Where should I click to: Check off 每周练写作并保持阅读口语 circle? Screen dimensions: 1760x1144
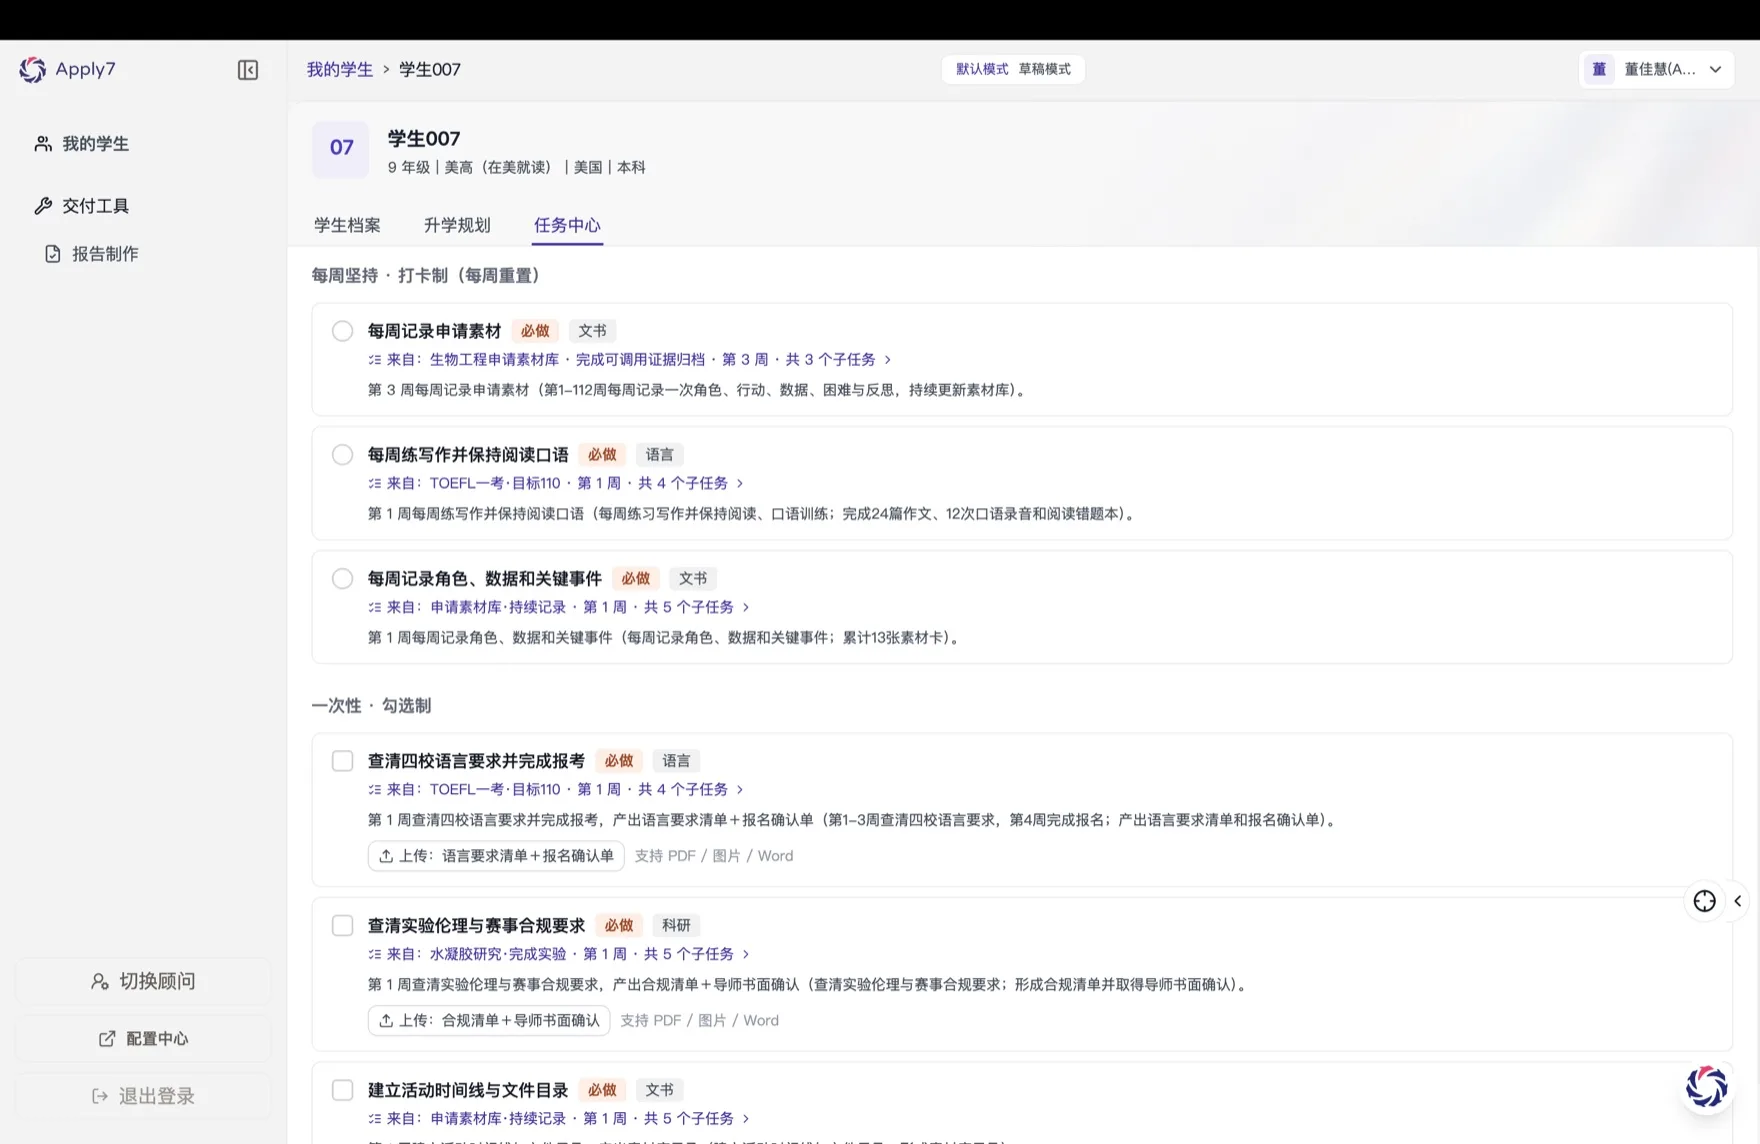[343, 455]
